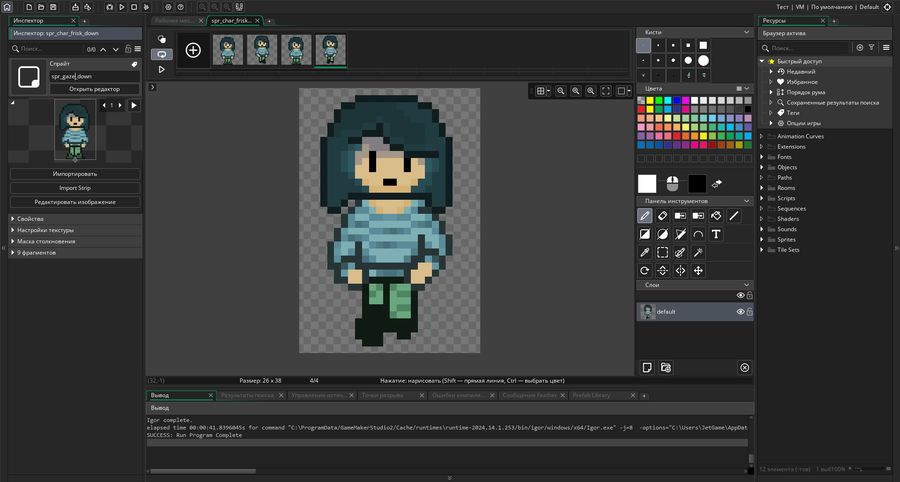
Task: Click the clean project broom icon
Action: (146, 7)
